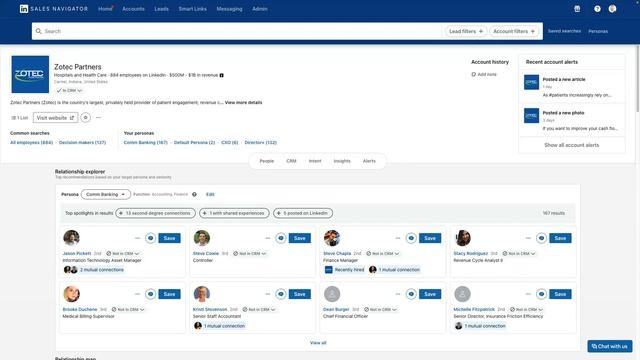The image size is (640, 360).
Task: Open the Posted a new article alert logo
Action: (x=531, y=82)
